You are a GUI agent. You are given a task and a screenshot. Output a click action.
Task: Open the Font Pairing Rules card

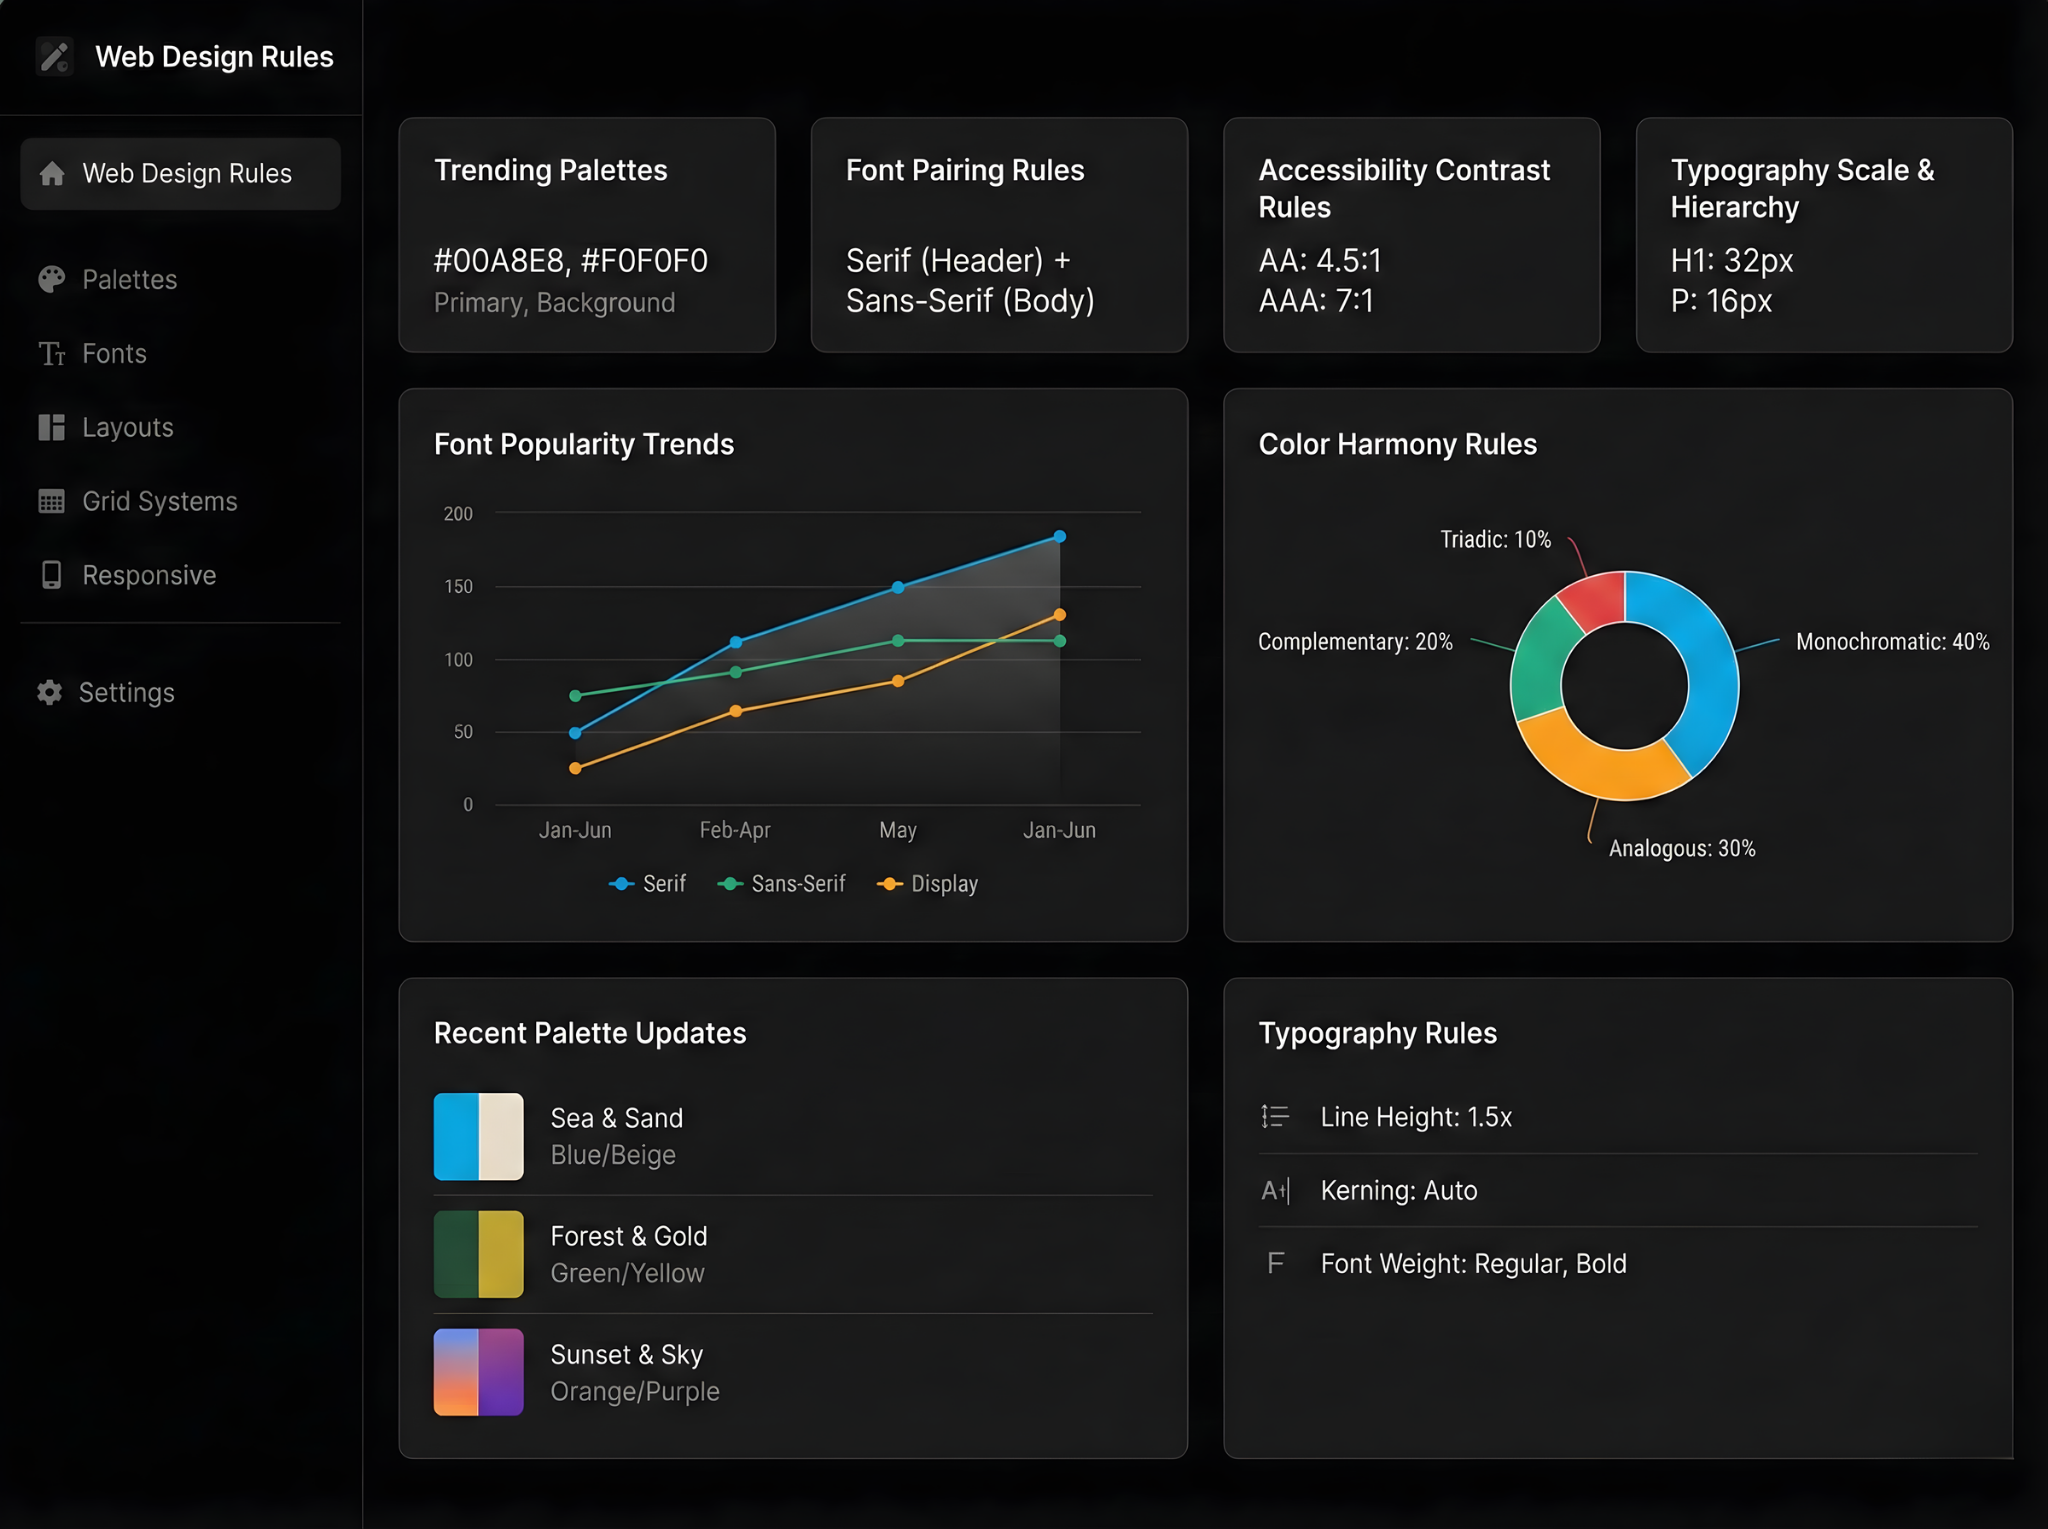click(999, 235)
